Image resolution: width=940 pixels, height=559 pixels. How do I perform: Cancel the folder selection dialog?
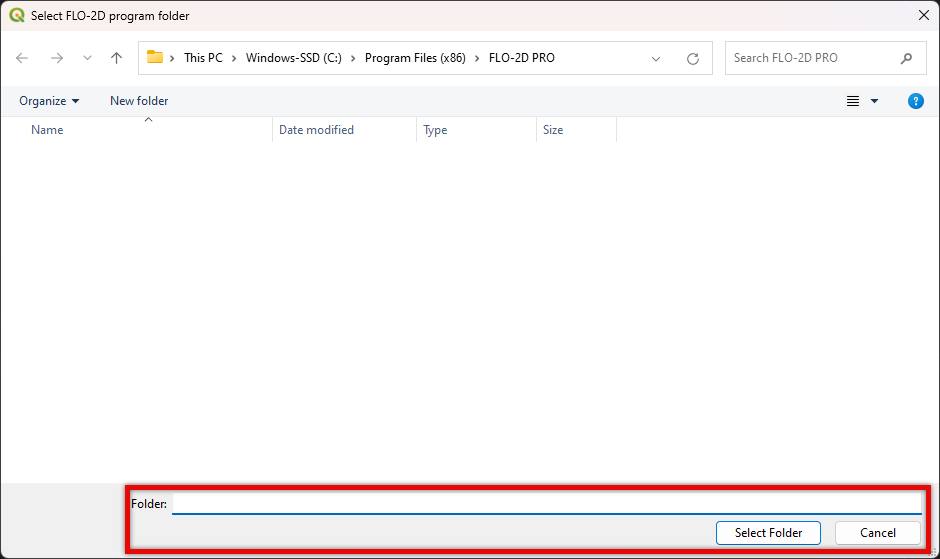click(877, 533)
